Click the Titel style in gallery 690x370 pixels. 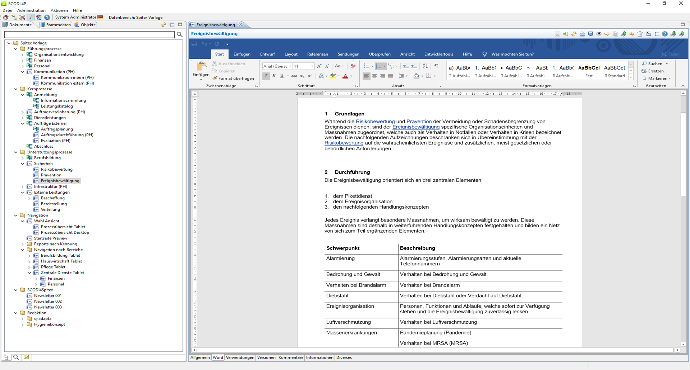(589, 70)
